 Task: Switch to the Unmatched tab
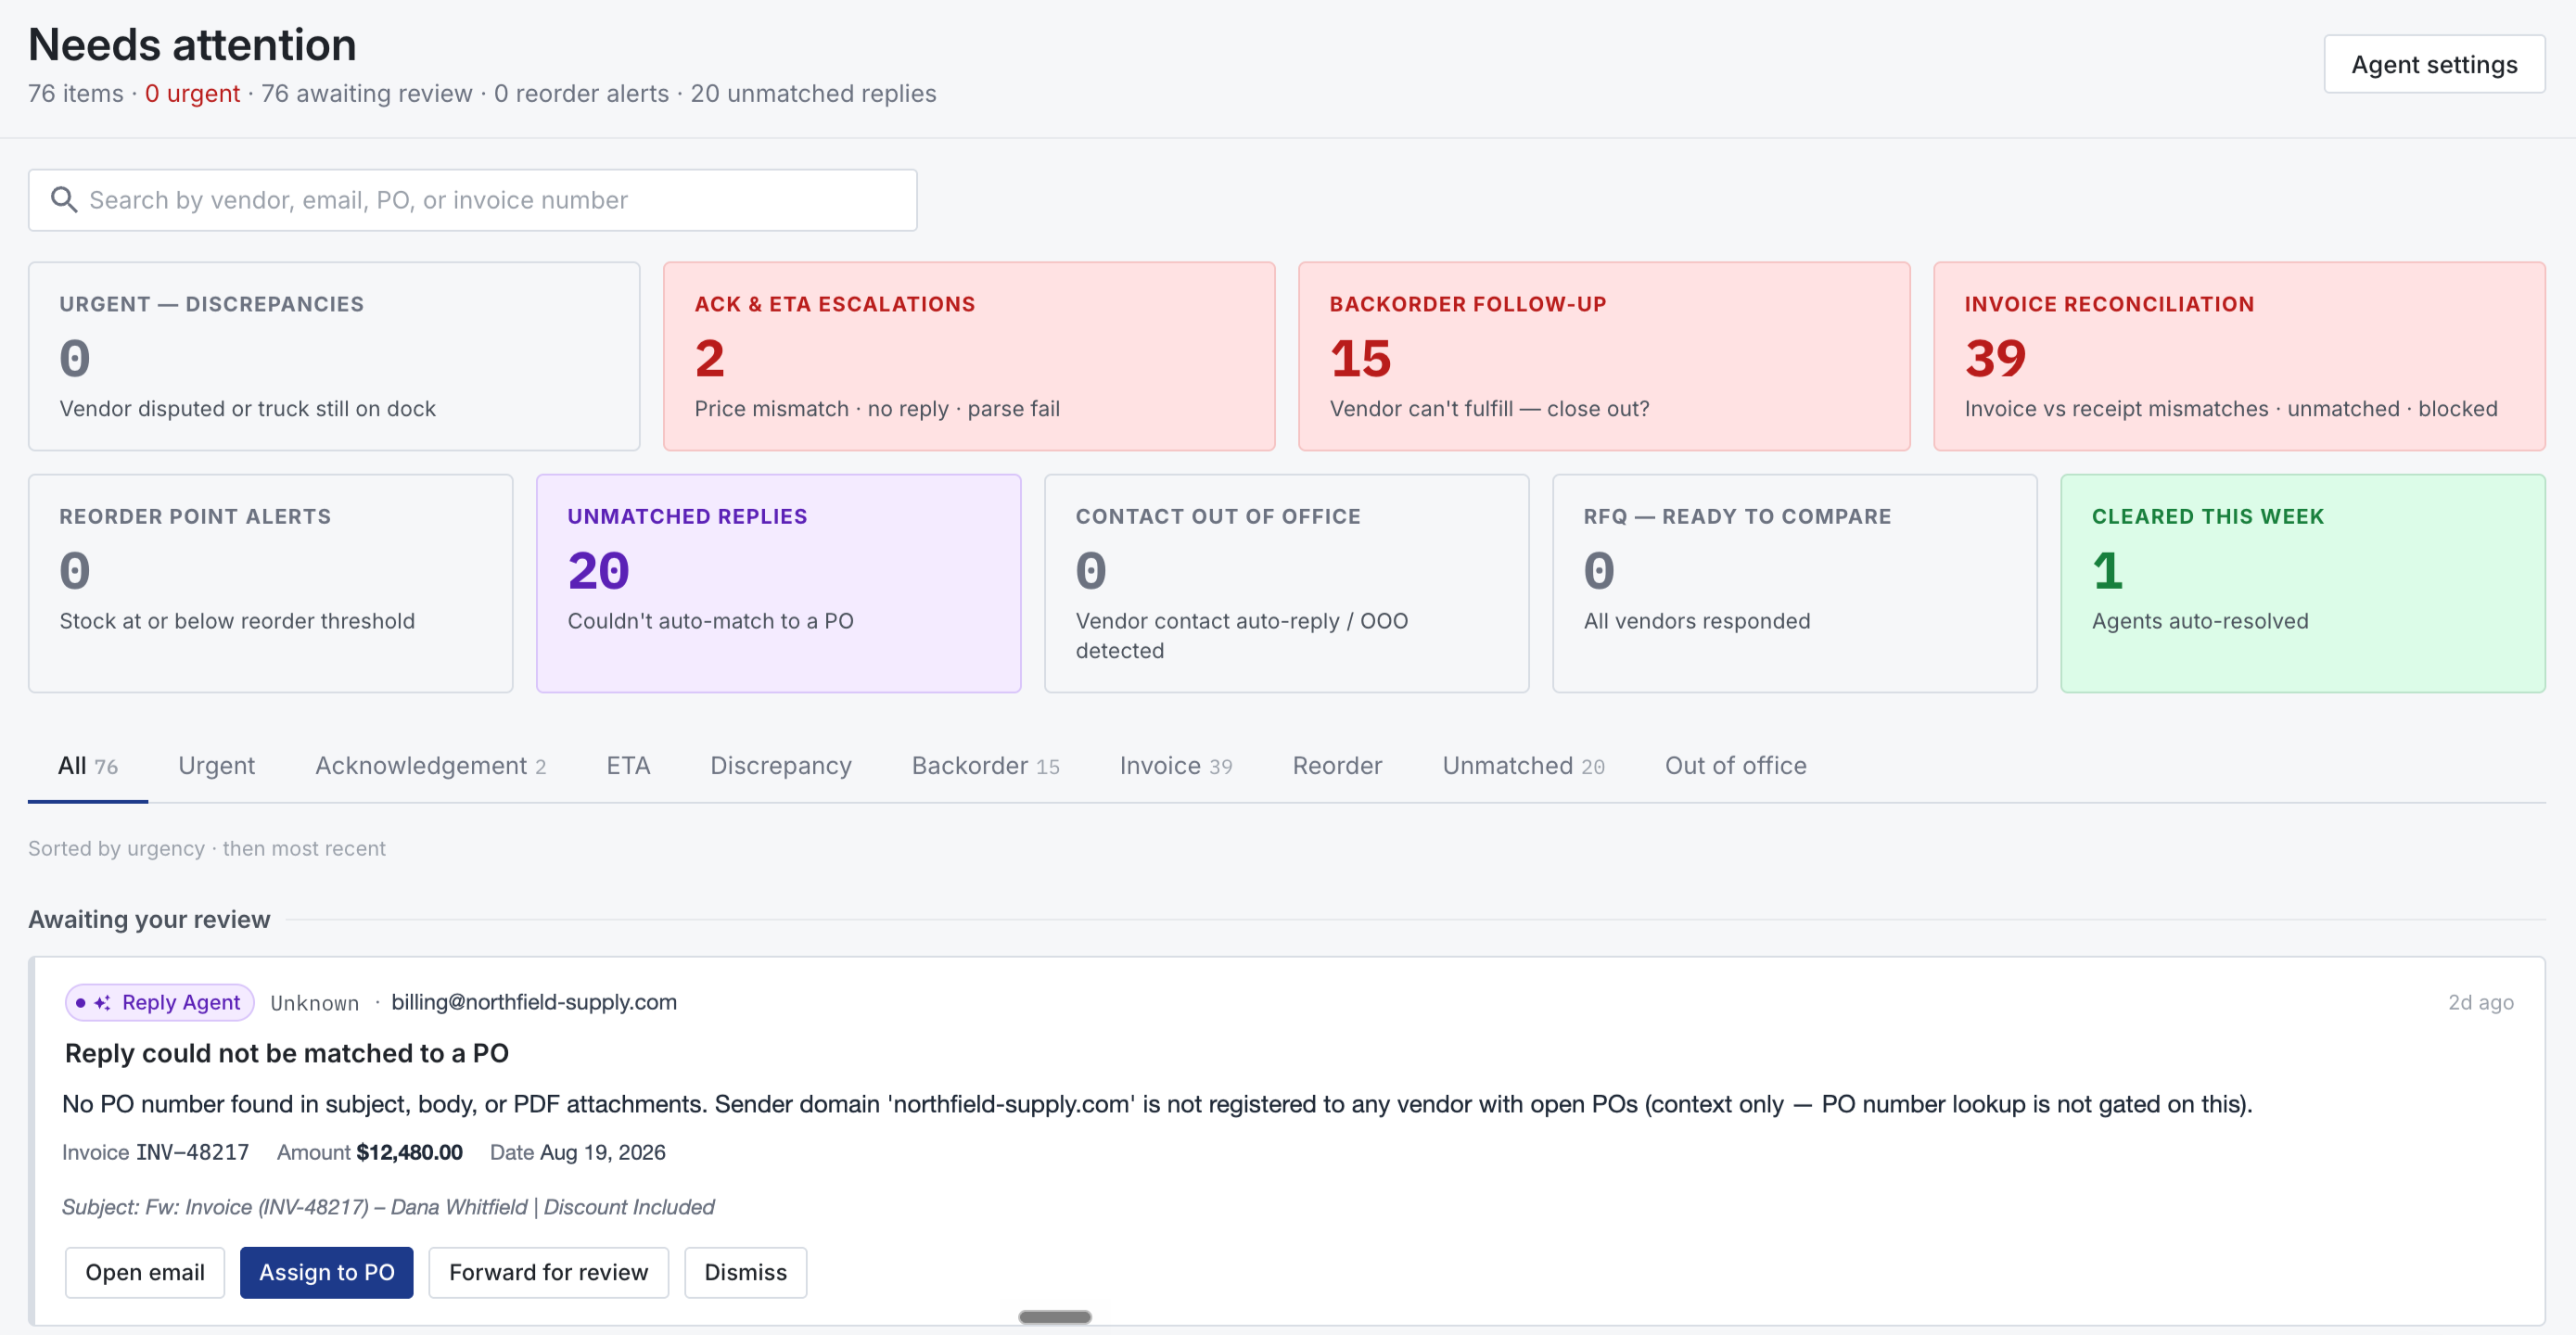[x=1523, y=765]
